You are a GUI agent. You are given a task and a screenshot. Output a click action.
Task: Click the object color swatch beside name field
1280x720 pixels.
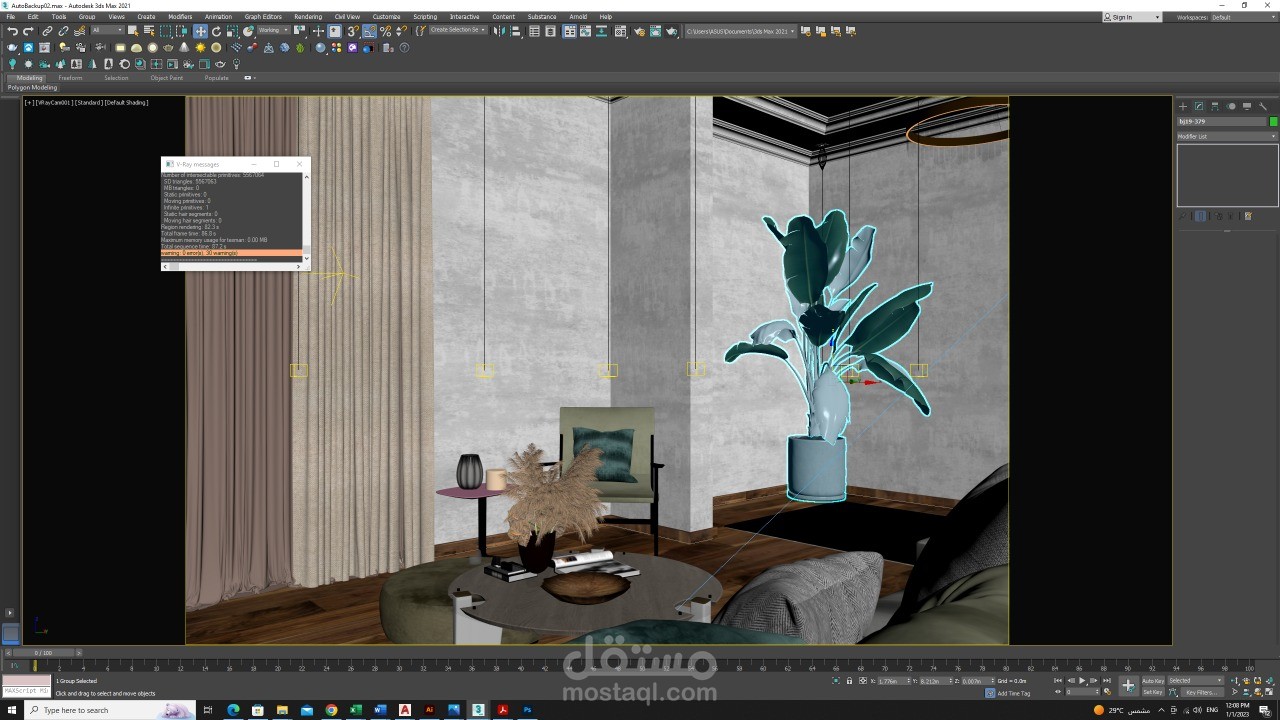pyautogui.click(x=1273, y=121)
